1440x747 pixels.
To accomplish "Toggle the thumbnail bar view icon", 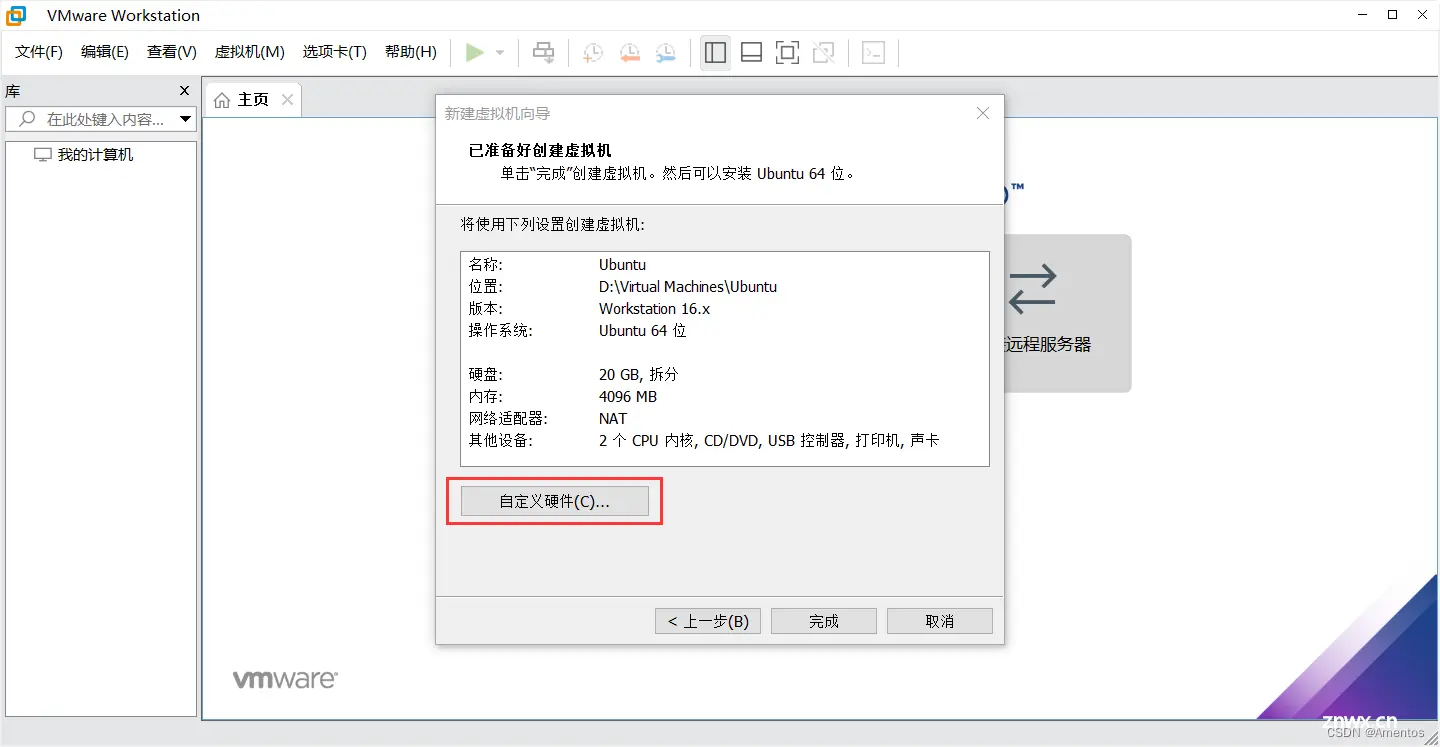I will pyautogui.click(x=752, y=52).
